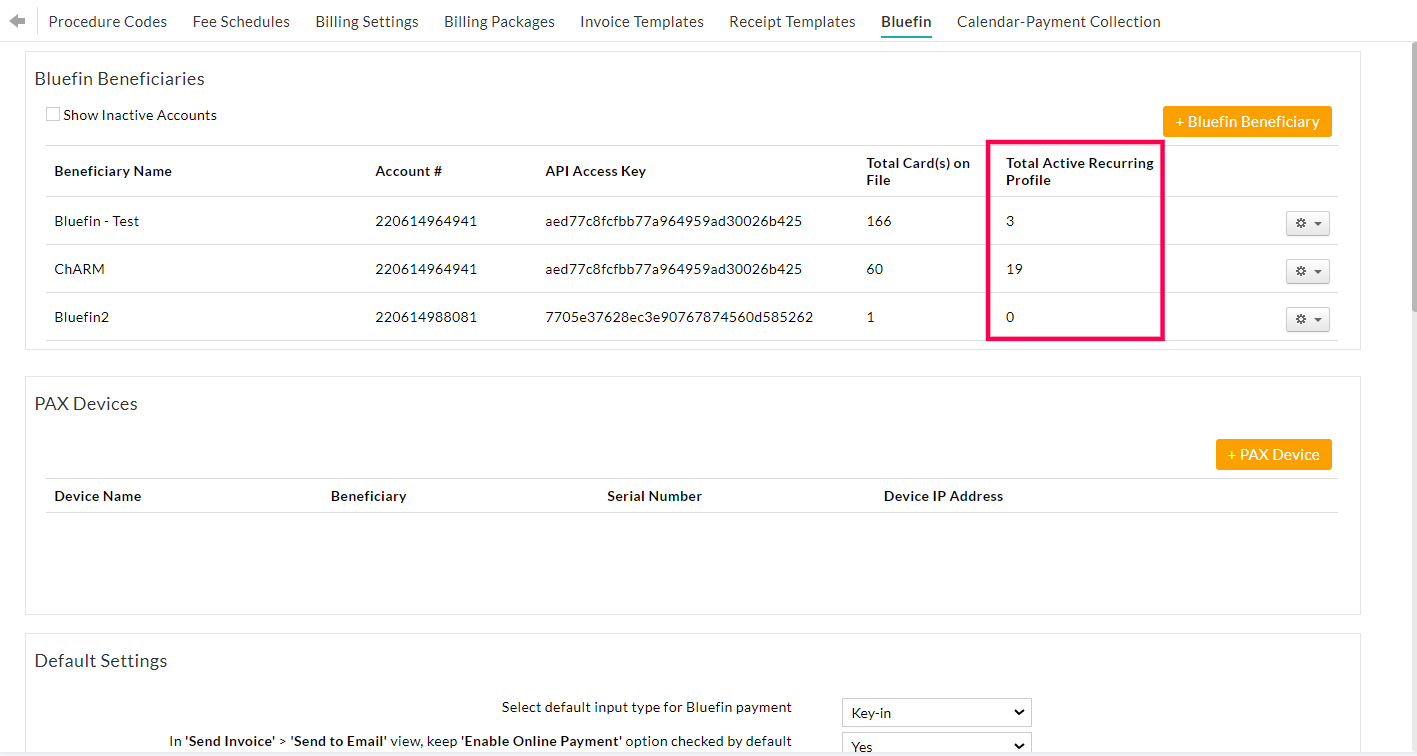Open gear menu for Bluefin - Test row
The height and width of the screenshot is (756, 1417).
(1307, 224)
